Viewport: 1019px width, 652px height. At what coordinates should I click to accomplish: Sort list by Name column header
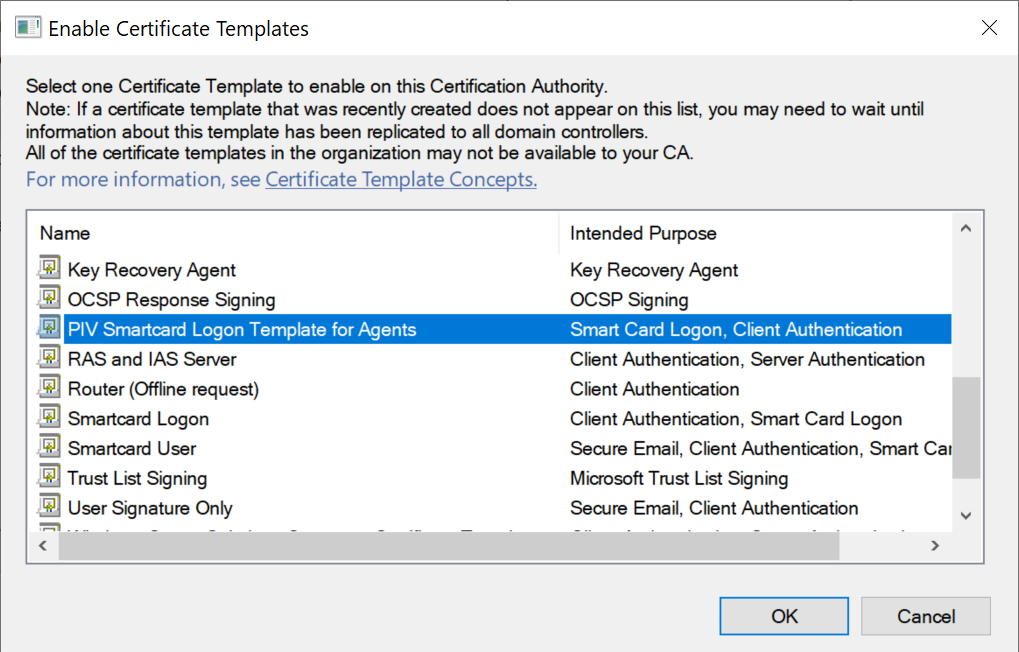[x=65, y=233]
